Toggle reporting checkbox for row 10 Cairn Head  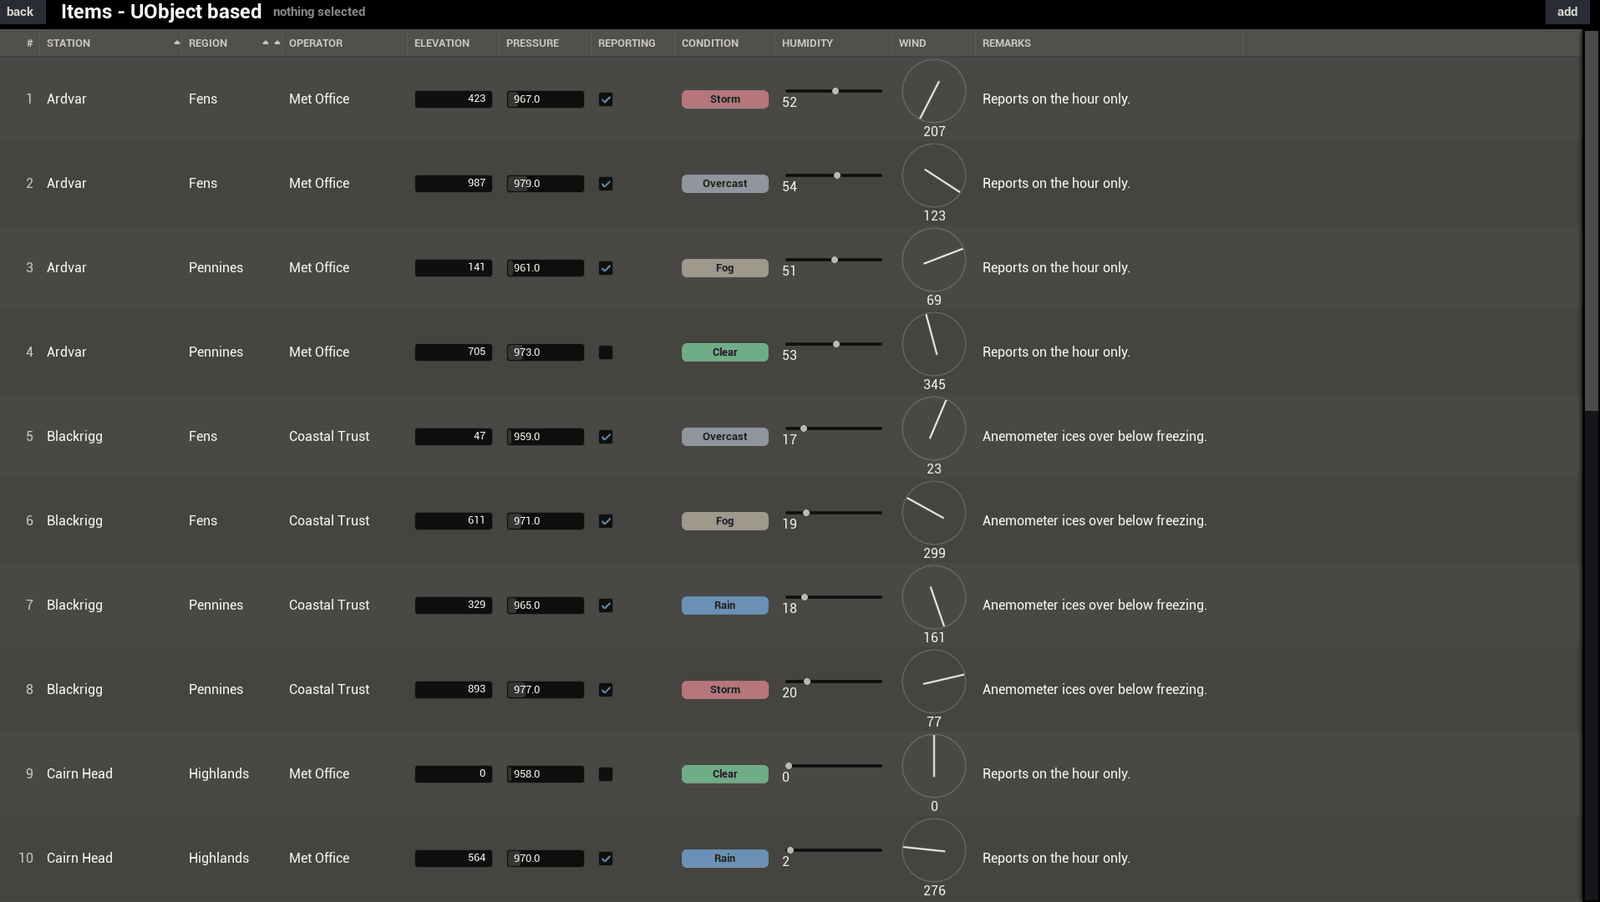coord(606,858)
